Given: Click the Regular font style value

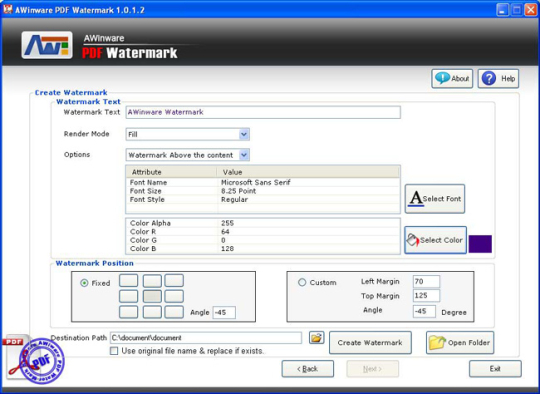Looking at the screenshot, I should (234, 199).
